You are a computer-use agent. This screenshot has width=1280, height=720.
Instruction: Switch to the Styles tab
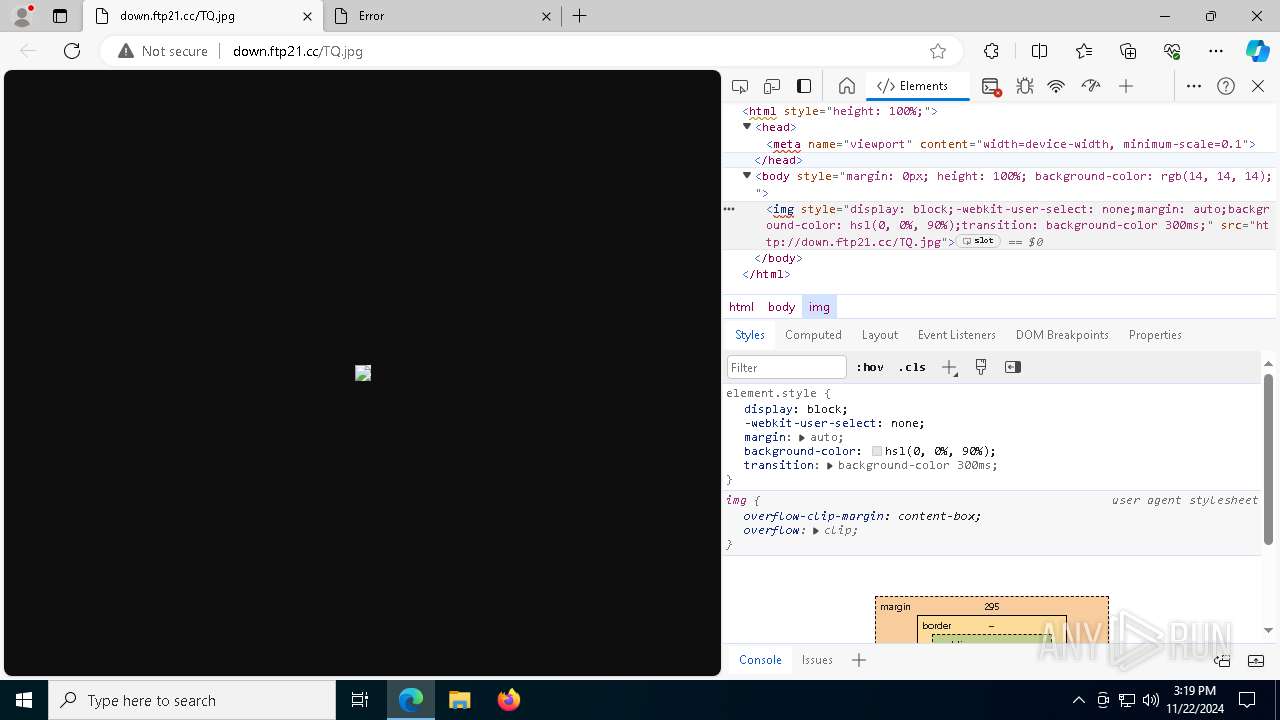point(750,335)
